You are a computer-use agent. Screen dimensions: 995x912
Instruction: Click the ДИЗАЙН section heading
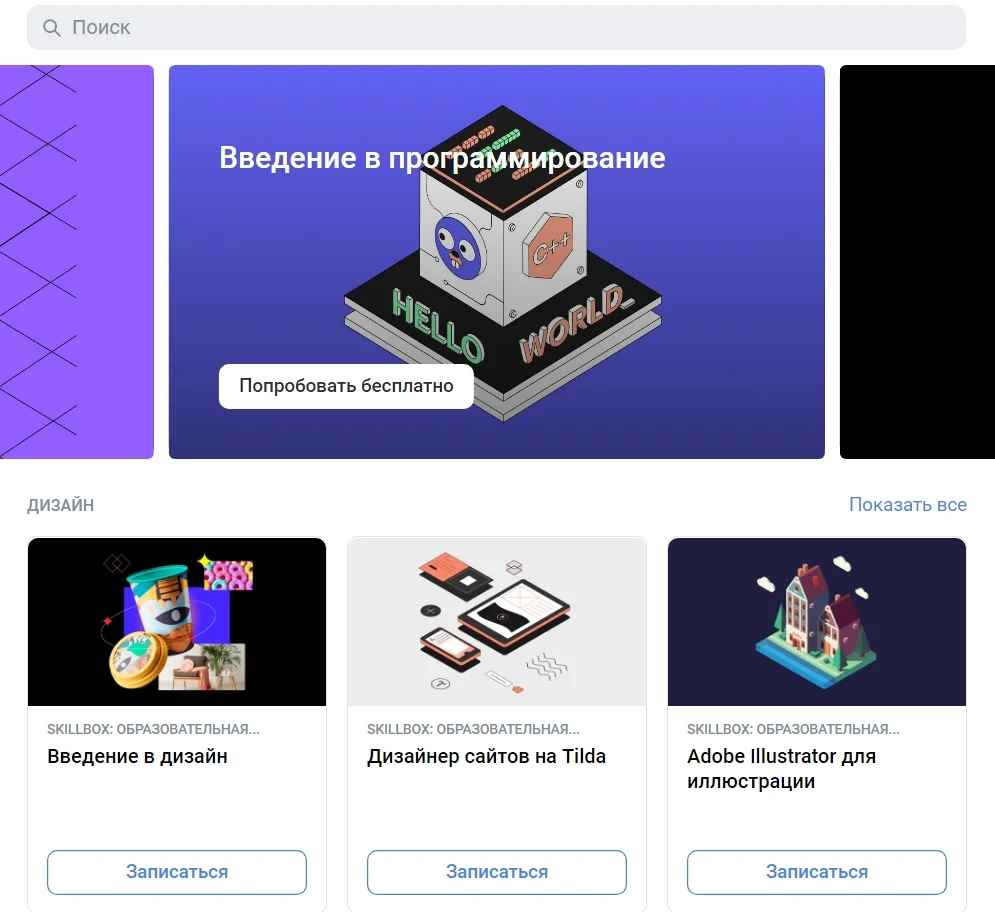[x=60, y=505]
